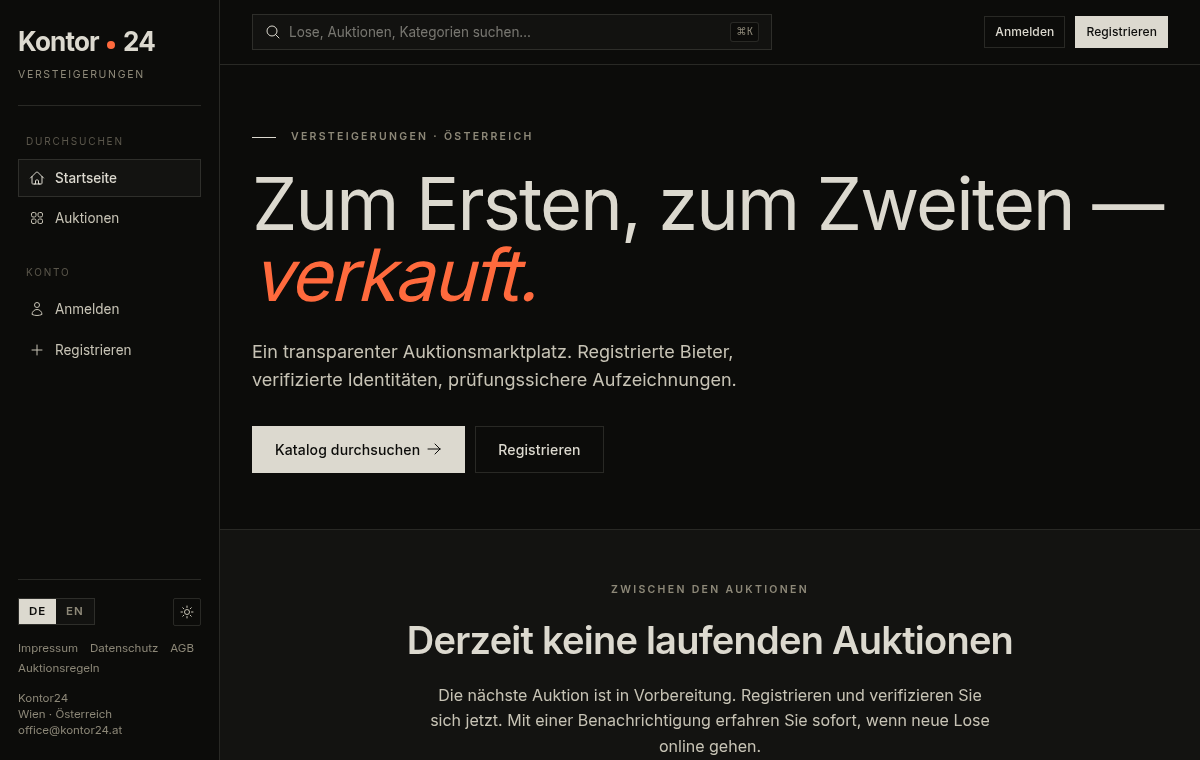This screenshot has height=760, width=1200.
Task: Click the Katalog durchsuchen button
Action: point(358,449)
